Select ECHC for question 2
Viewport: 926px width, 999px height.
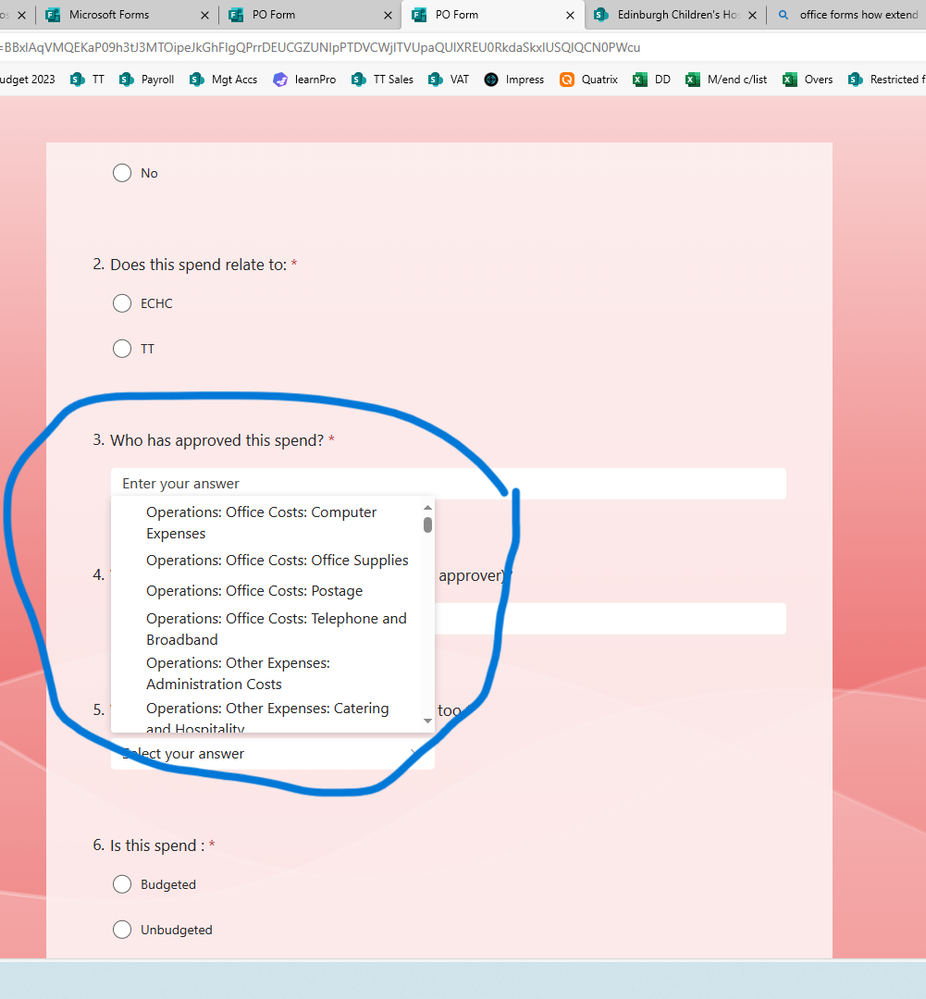pos(121,303)
